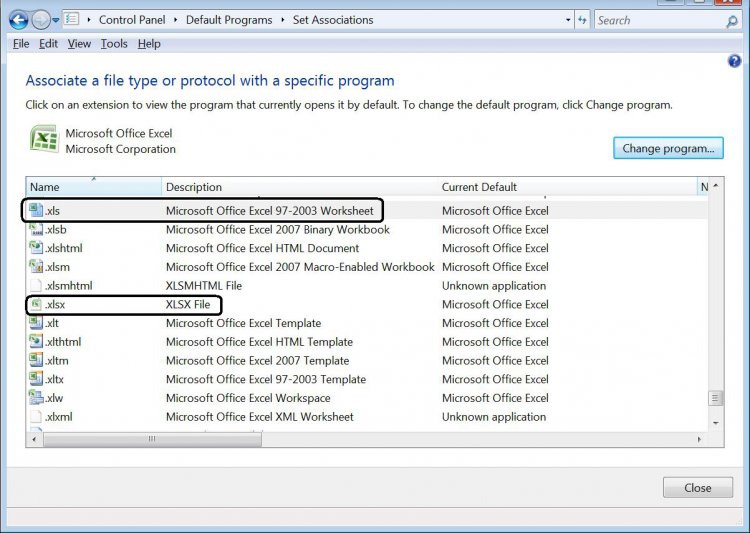This screenshot has width=750, height=533.
Task: Click the large Microsoft Office Excel icon
Action: click(x=44, y=139)
